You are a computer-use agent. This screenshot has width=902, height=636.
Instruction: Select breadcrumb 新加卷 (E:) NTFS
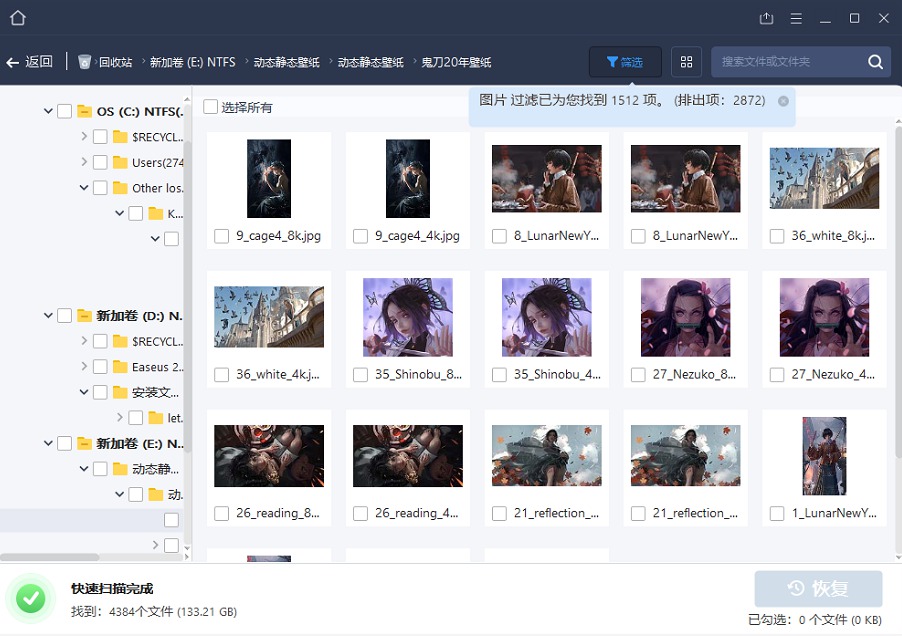click(x=193, y=62)
